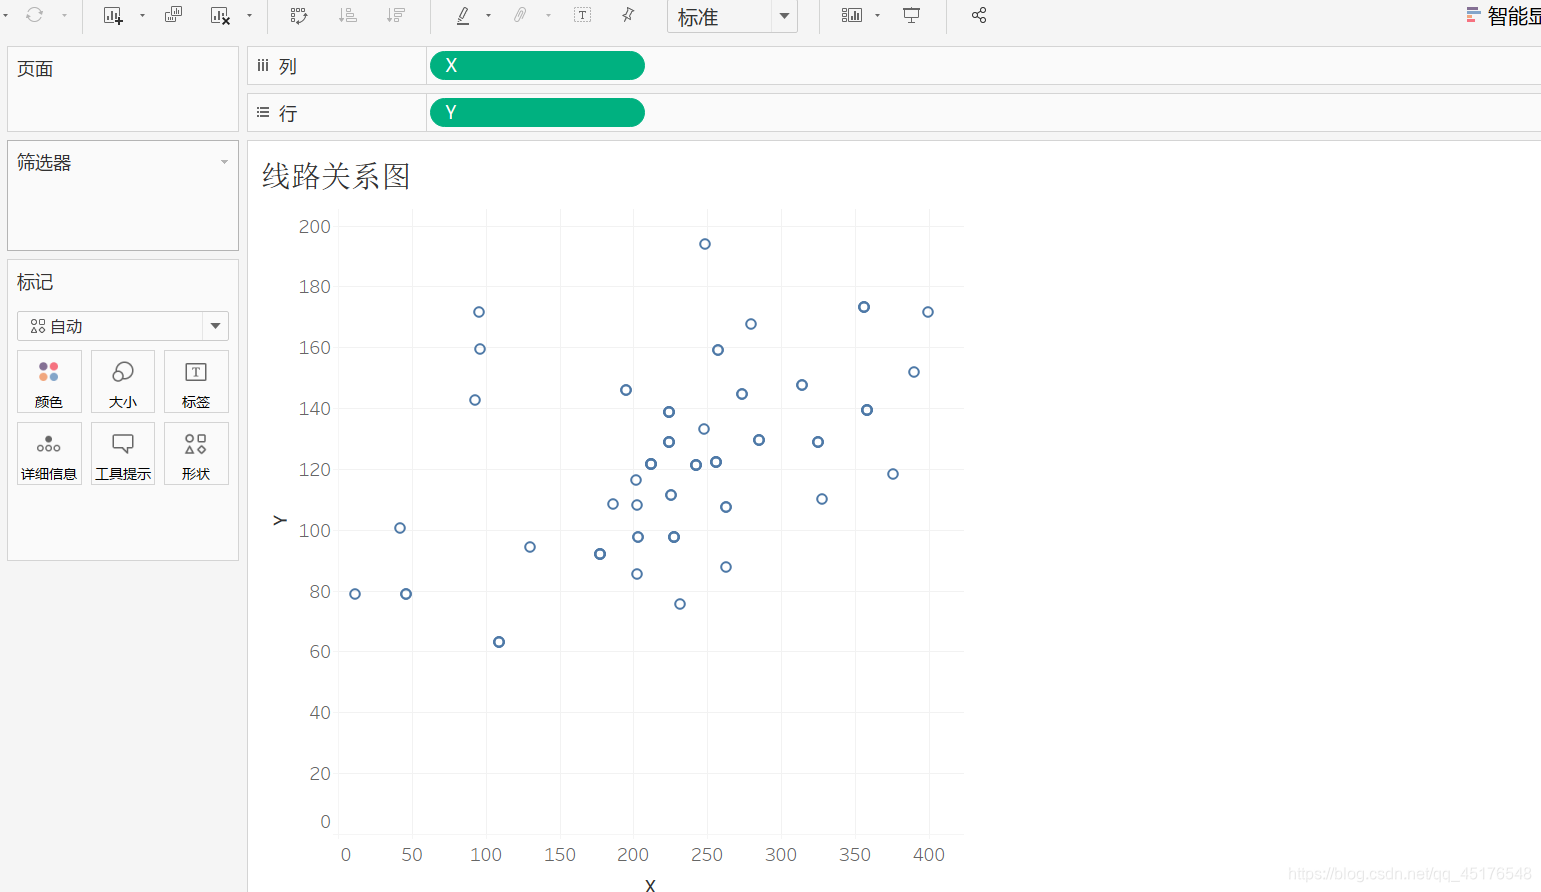Click the 标签 label marks button
Screen dimensions: 1541x892
tap(196, 382)
